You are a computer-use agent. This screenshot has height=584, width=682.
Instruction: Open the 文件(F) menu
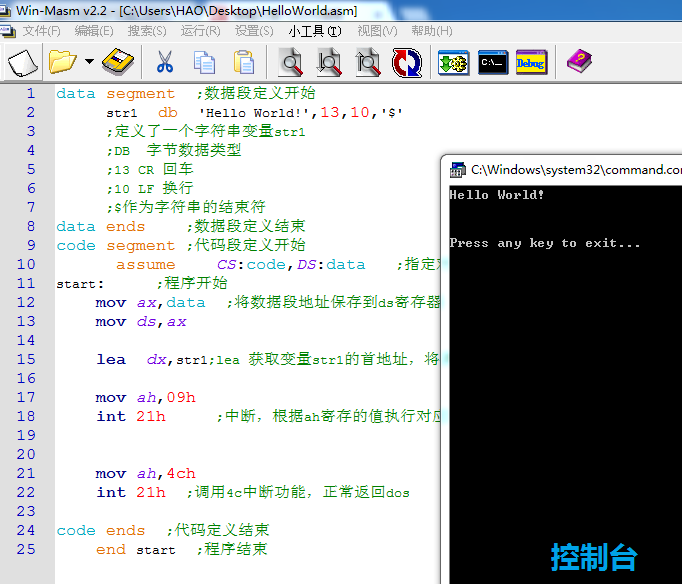point(41,31)
